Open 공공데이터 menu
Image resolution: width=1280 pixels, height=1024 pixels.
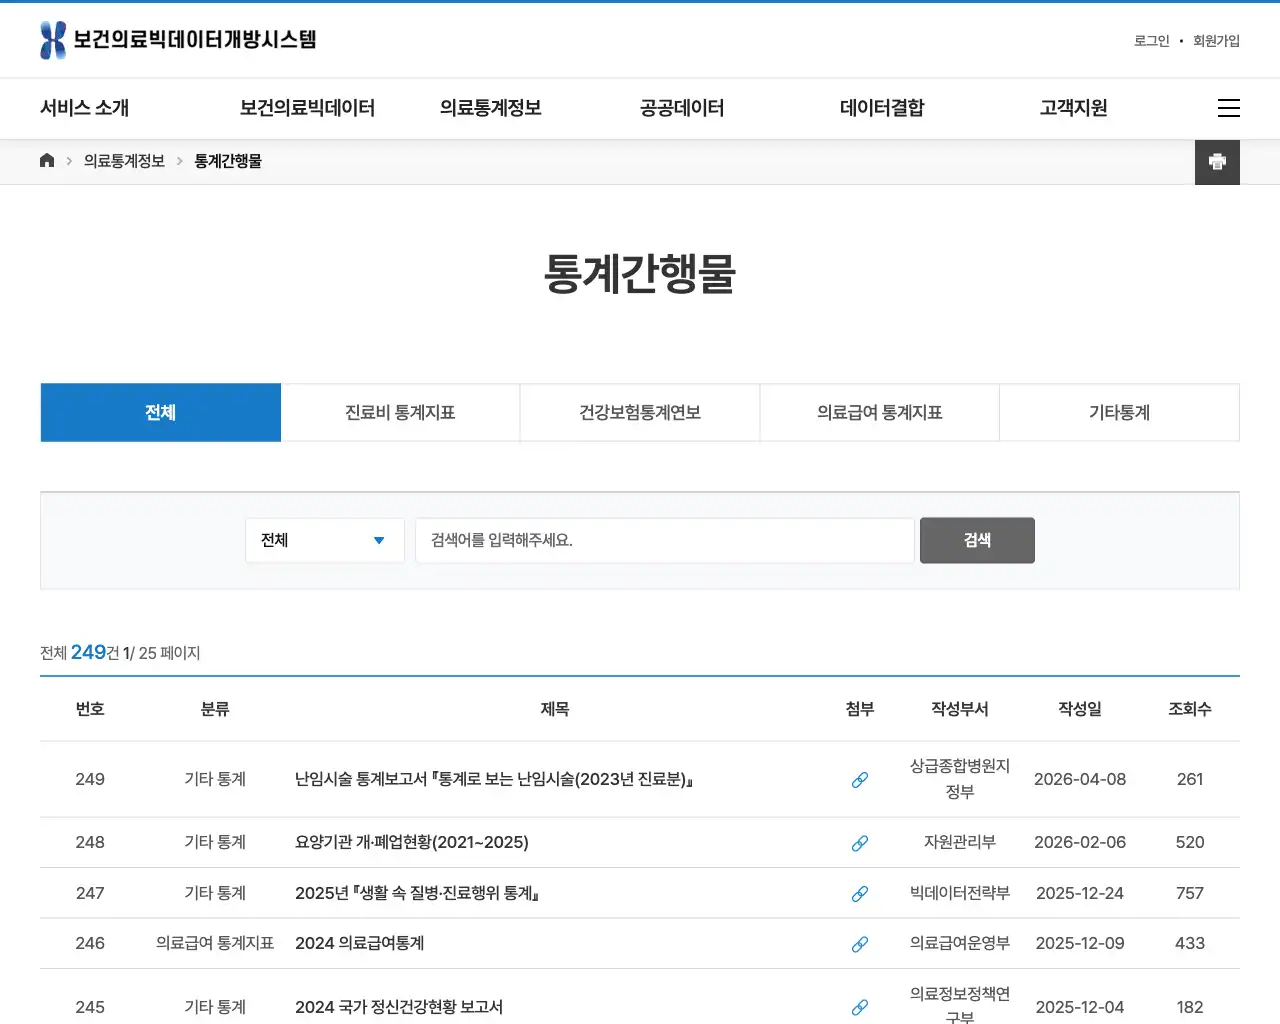(682, 108)
